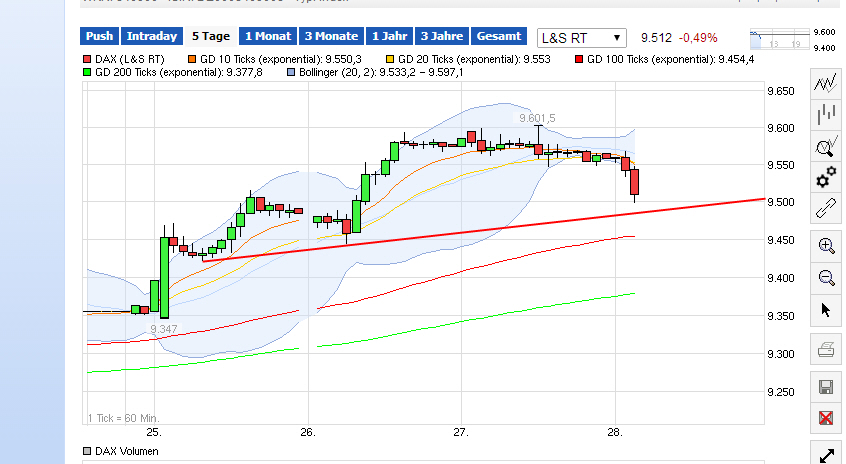Save the chart with floppy icon
The image size is (846, 464).
825,387
